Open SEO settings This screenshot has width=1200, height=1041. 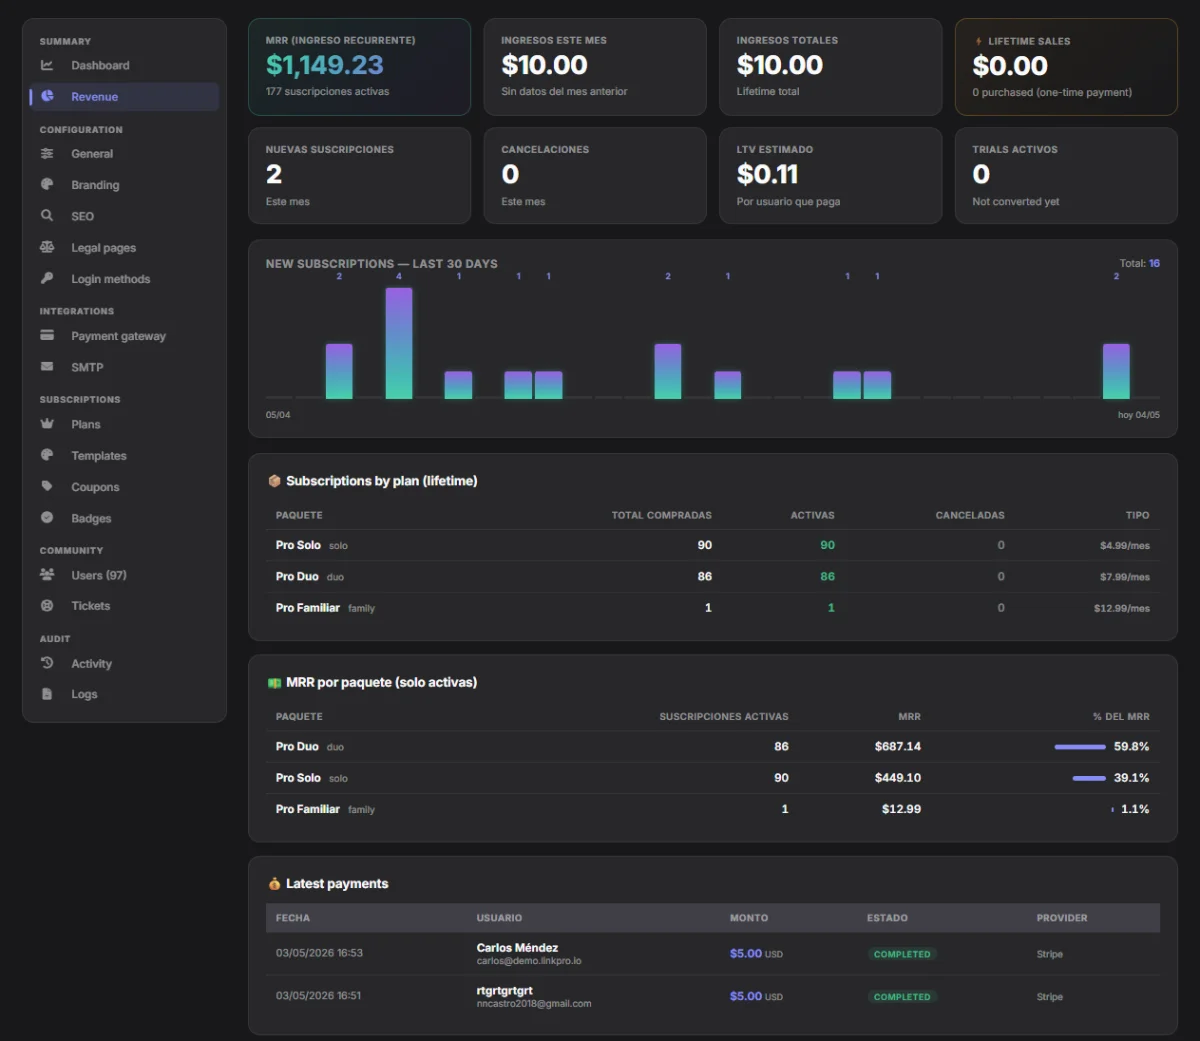click(x=124, y=216)
